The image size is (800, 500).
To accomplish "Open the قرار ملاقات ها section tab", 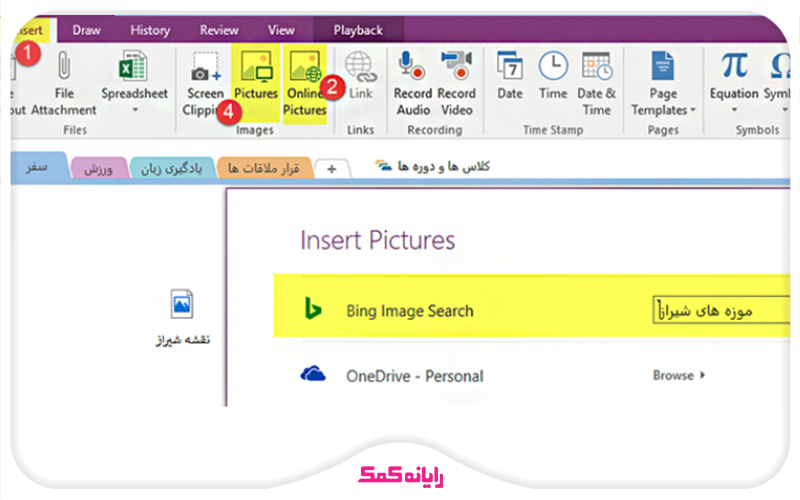I will pyautogui.click(x=264, y=168).
